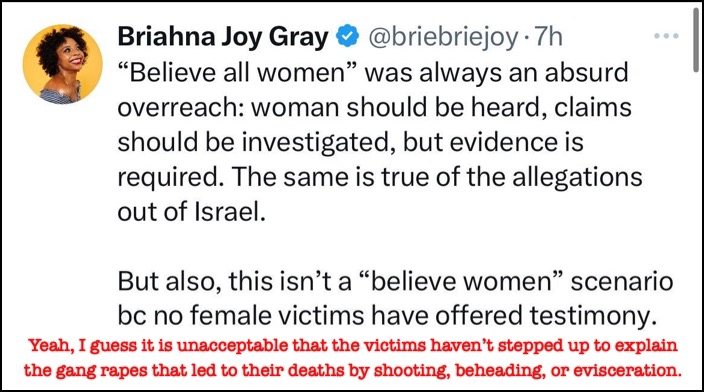
Task: Click the red text “shooting, beheading, or evisceration.”
Action: (x=528, y=371)
